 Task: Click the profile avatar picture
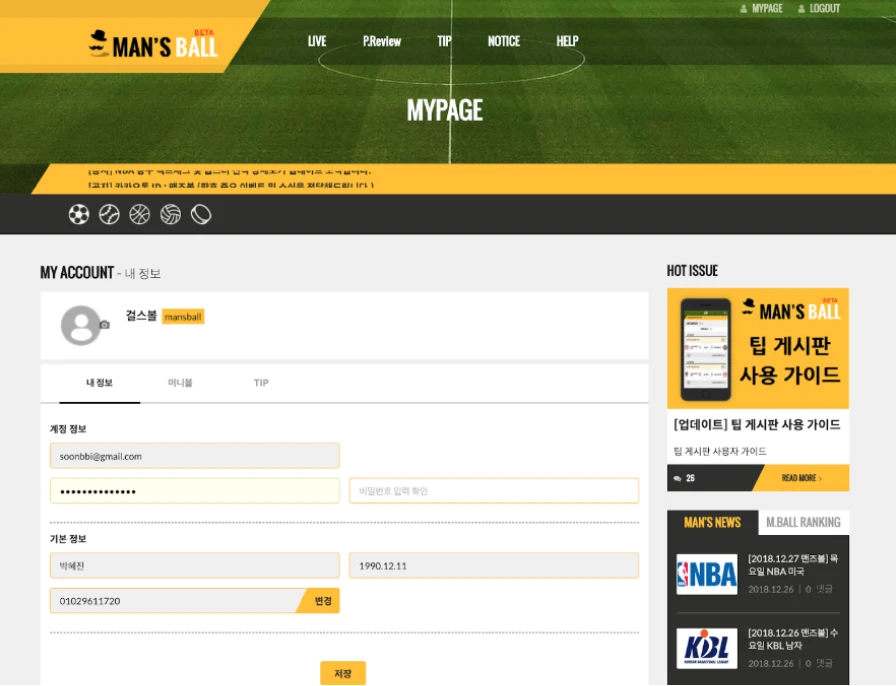81,325
